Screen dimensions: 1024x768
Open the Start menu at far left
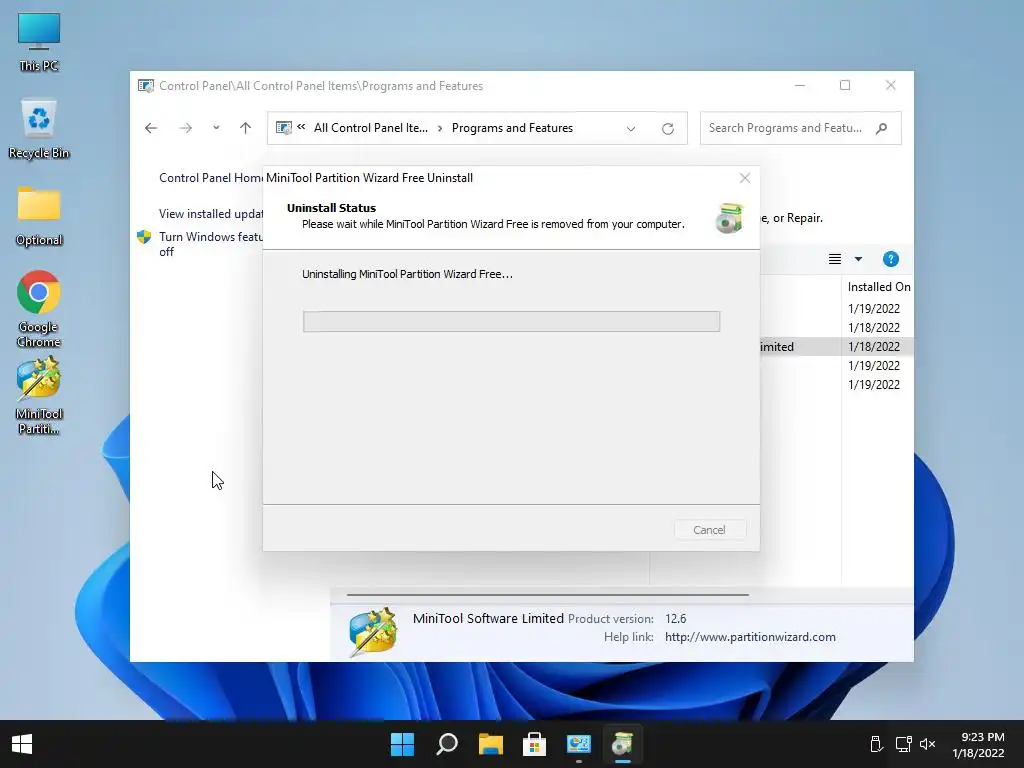coord(22,744)
